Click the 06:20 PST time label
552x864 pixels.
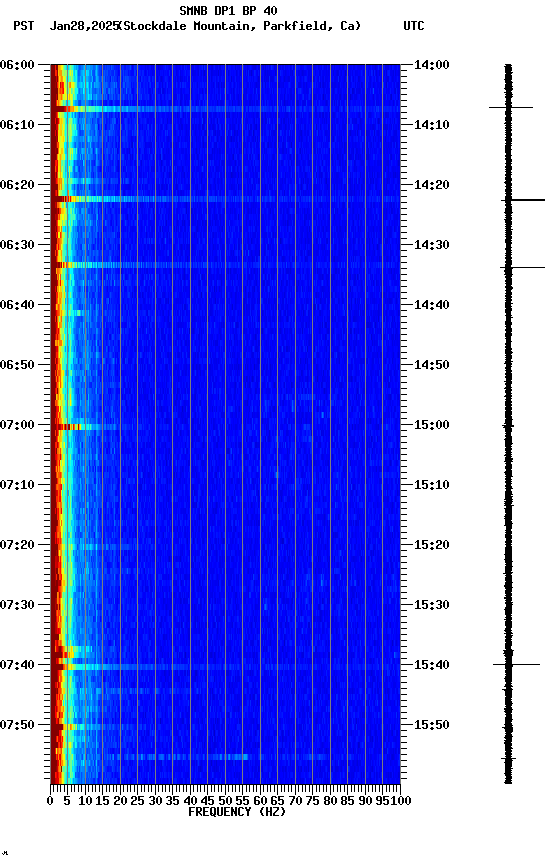[17, 185]
